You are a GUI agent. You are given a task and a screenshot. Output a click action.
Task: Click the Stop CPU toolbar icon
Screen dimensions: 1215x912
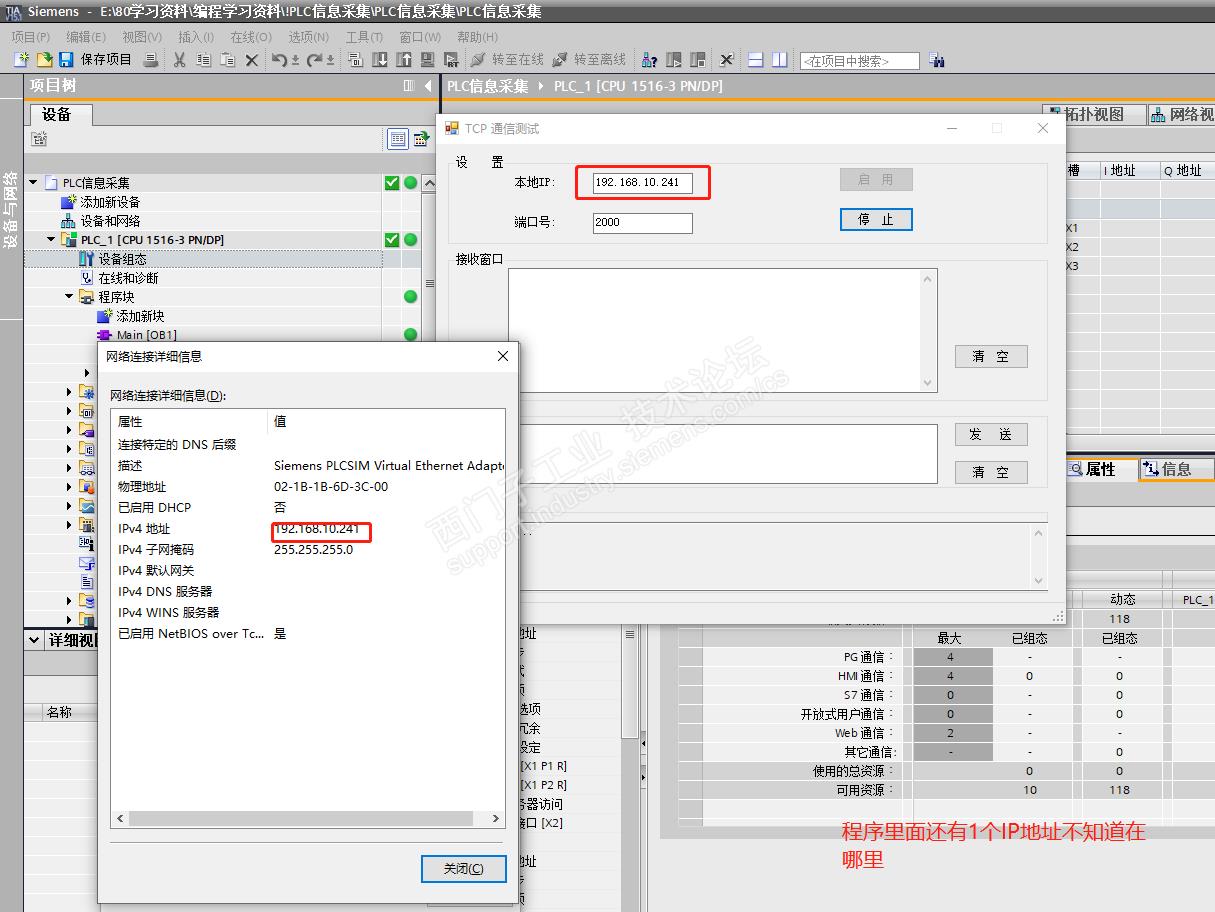pyautogui.click(x=698, y=60)
